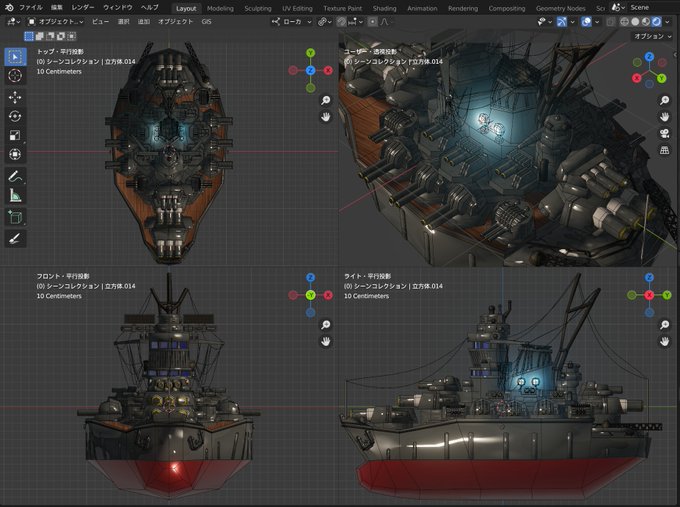Open the レンダー menu
The width and height of the screenshot is (680, 507).
[82, 7]
